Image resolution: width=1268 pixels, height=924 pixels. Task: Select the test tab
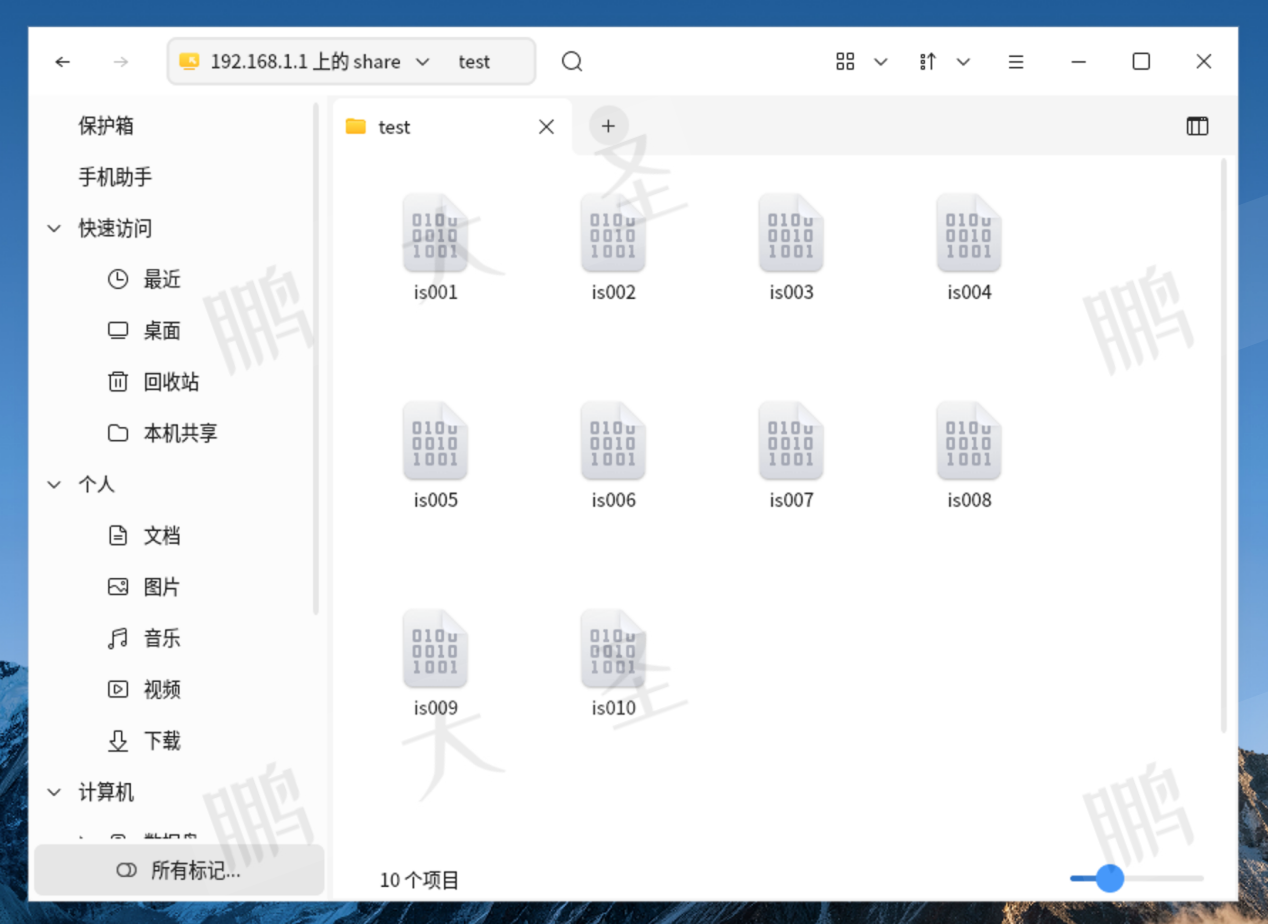point(452,127)
